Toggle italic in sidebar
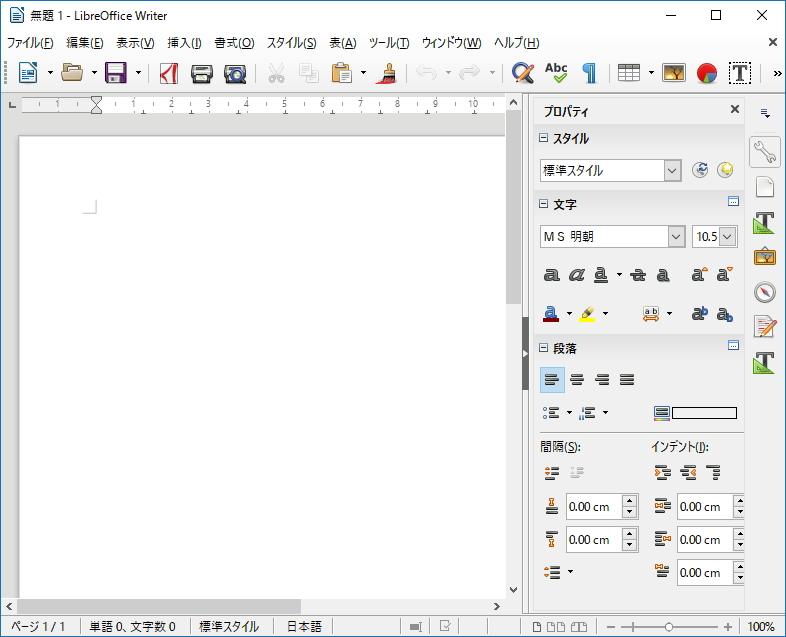Image resolution: width=786 pixels, height=637 pixels. (x=576, y=275)
